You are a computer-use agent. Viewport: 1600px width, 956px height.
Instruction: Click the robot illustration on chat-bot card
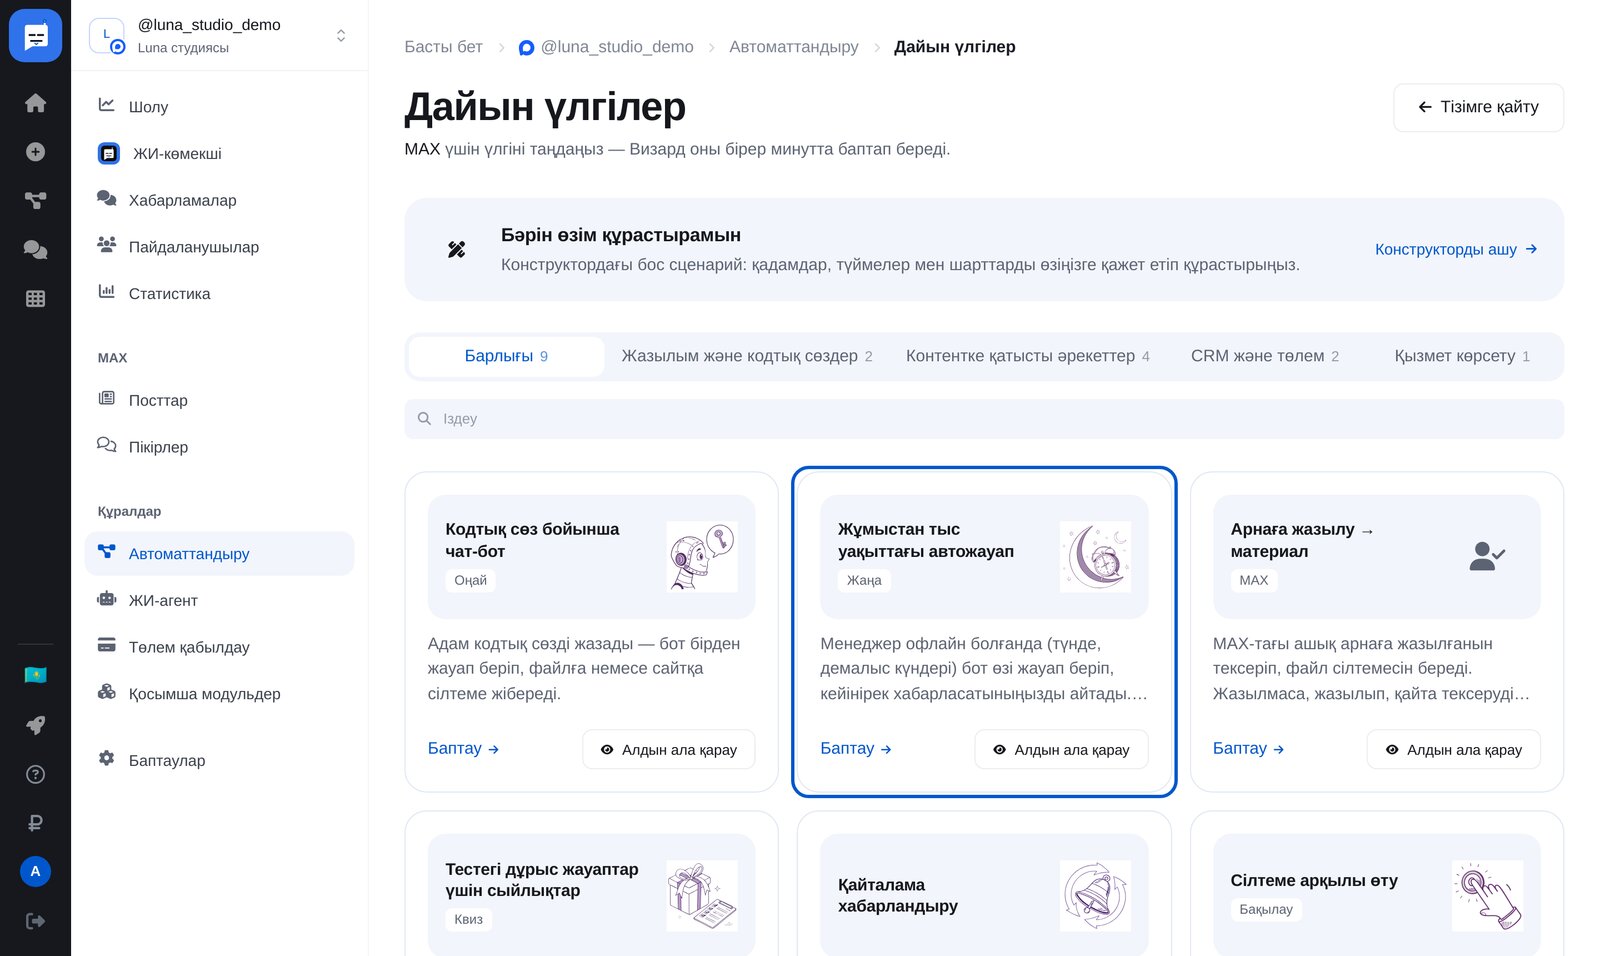tap(702, 556)
